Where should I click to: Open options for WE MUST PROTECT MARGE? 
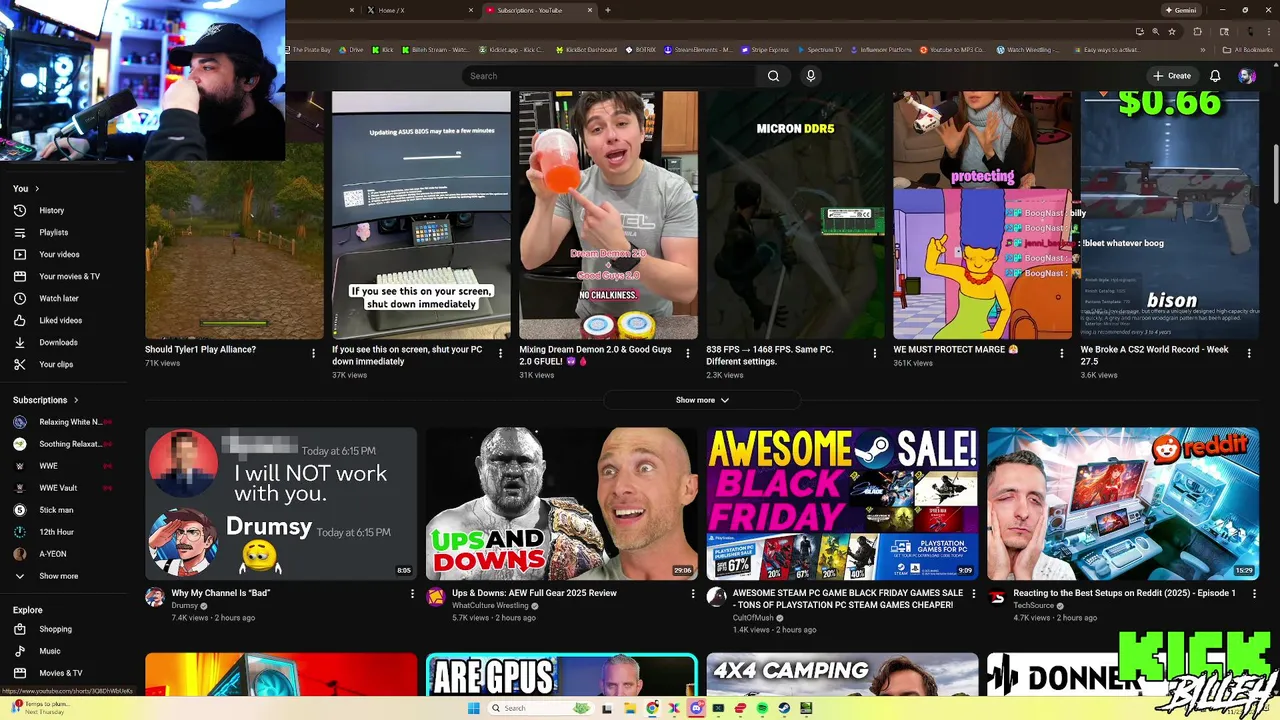[1061, 353]
